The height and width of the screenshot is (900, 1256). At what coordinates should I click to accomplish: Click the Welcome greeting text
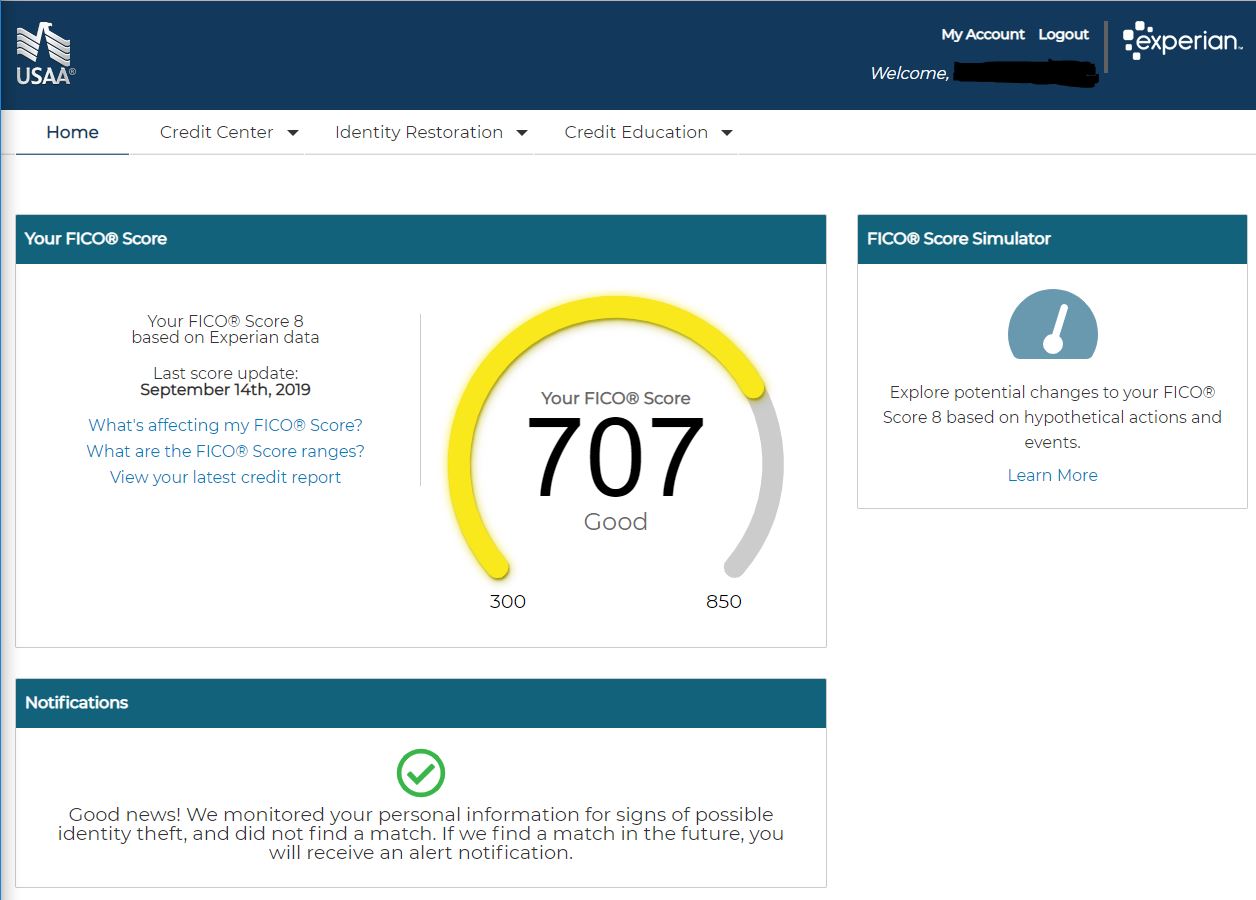(909, 73)
